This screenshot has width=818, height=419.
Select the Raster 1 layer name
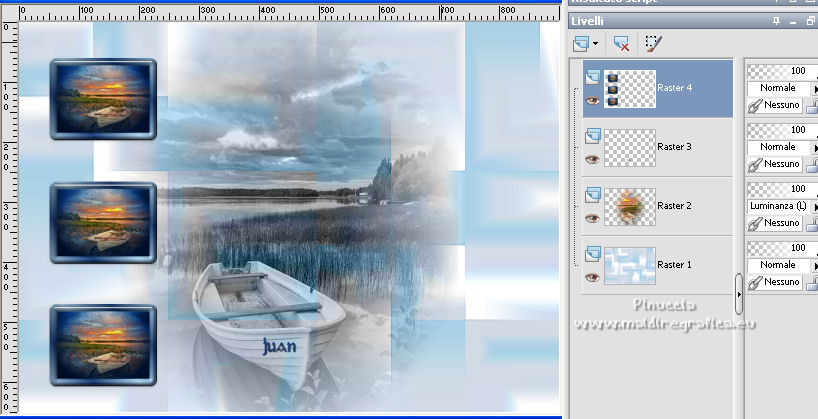click(675, 265)
